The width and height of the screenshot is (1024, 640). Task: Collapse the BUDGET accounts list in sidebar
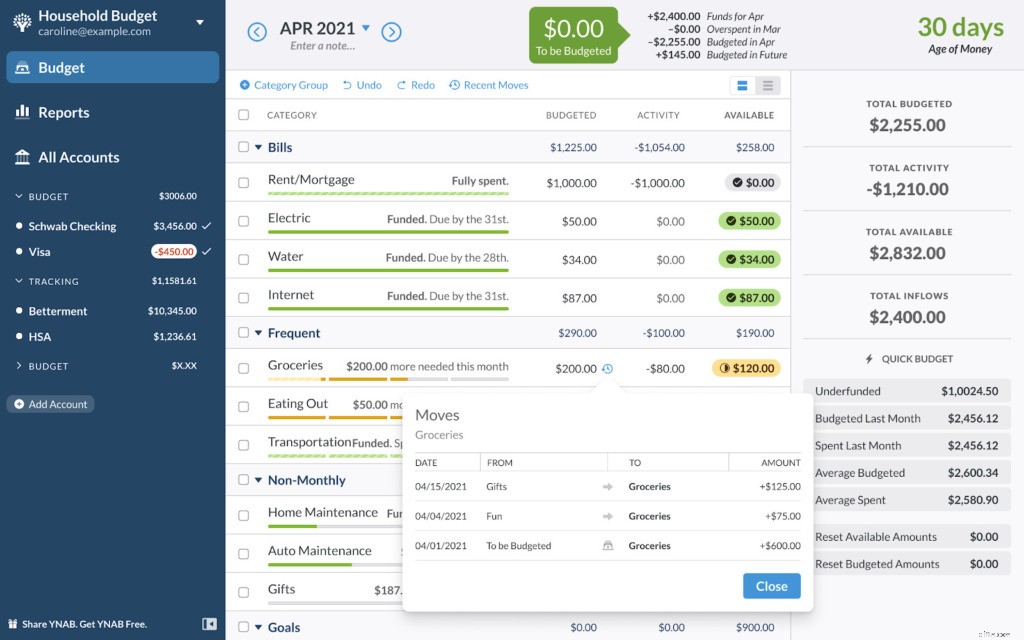[20, 196]
